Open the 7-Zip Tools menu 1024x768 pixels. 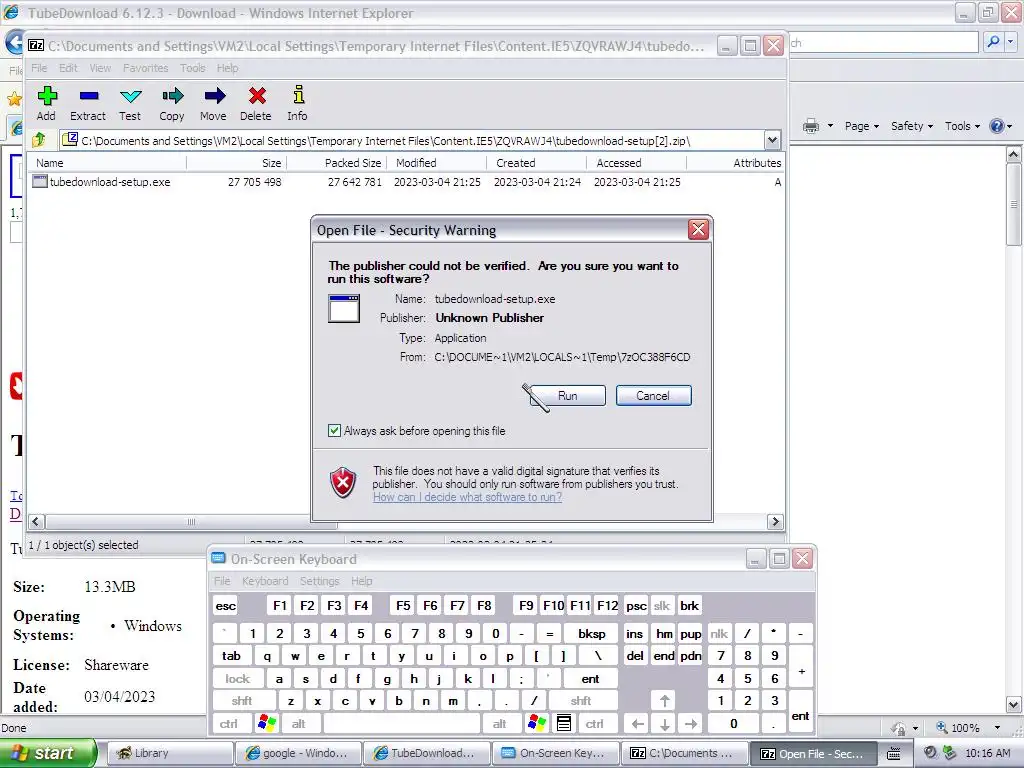pyautogui.click(x=193, y=68)
